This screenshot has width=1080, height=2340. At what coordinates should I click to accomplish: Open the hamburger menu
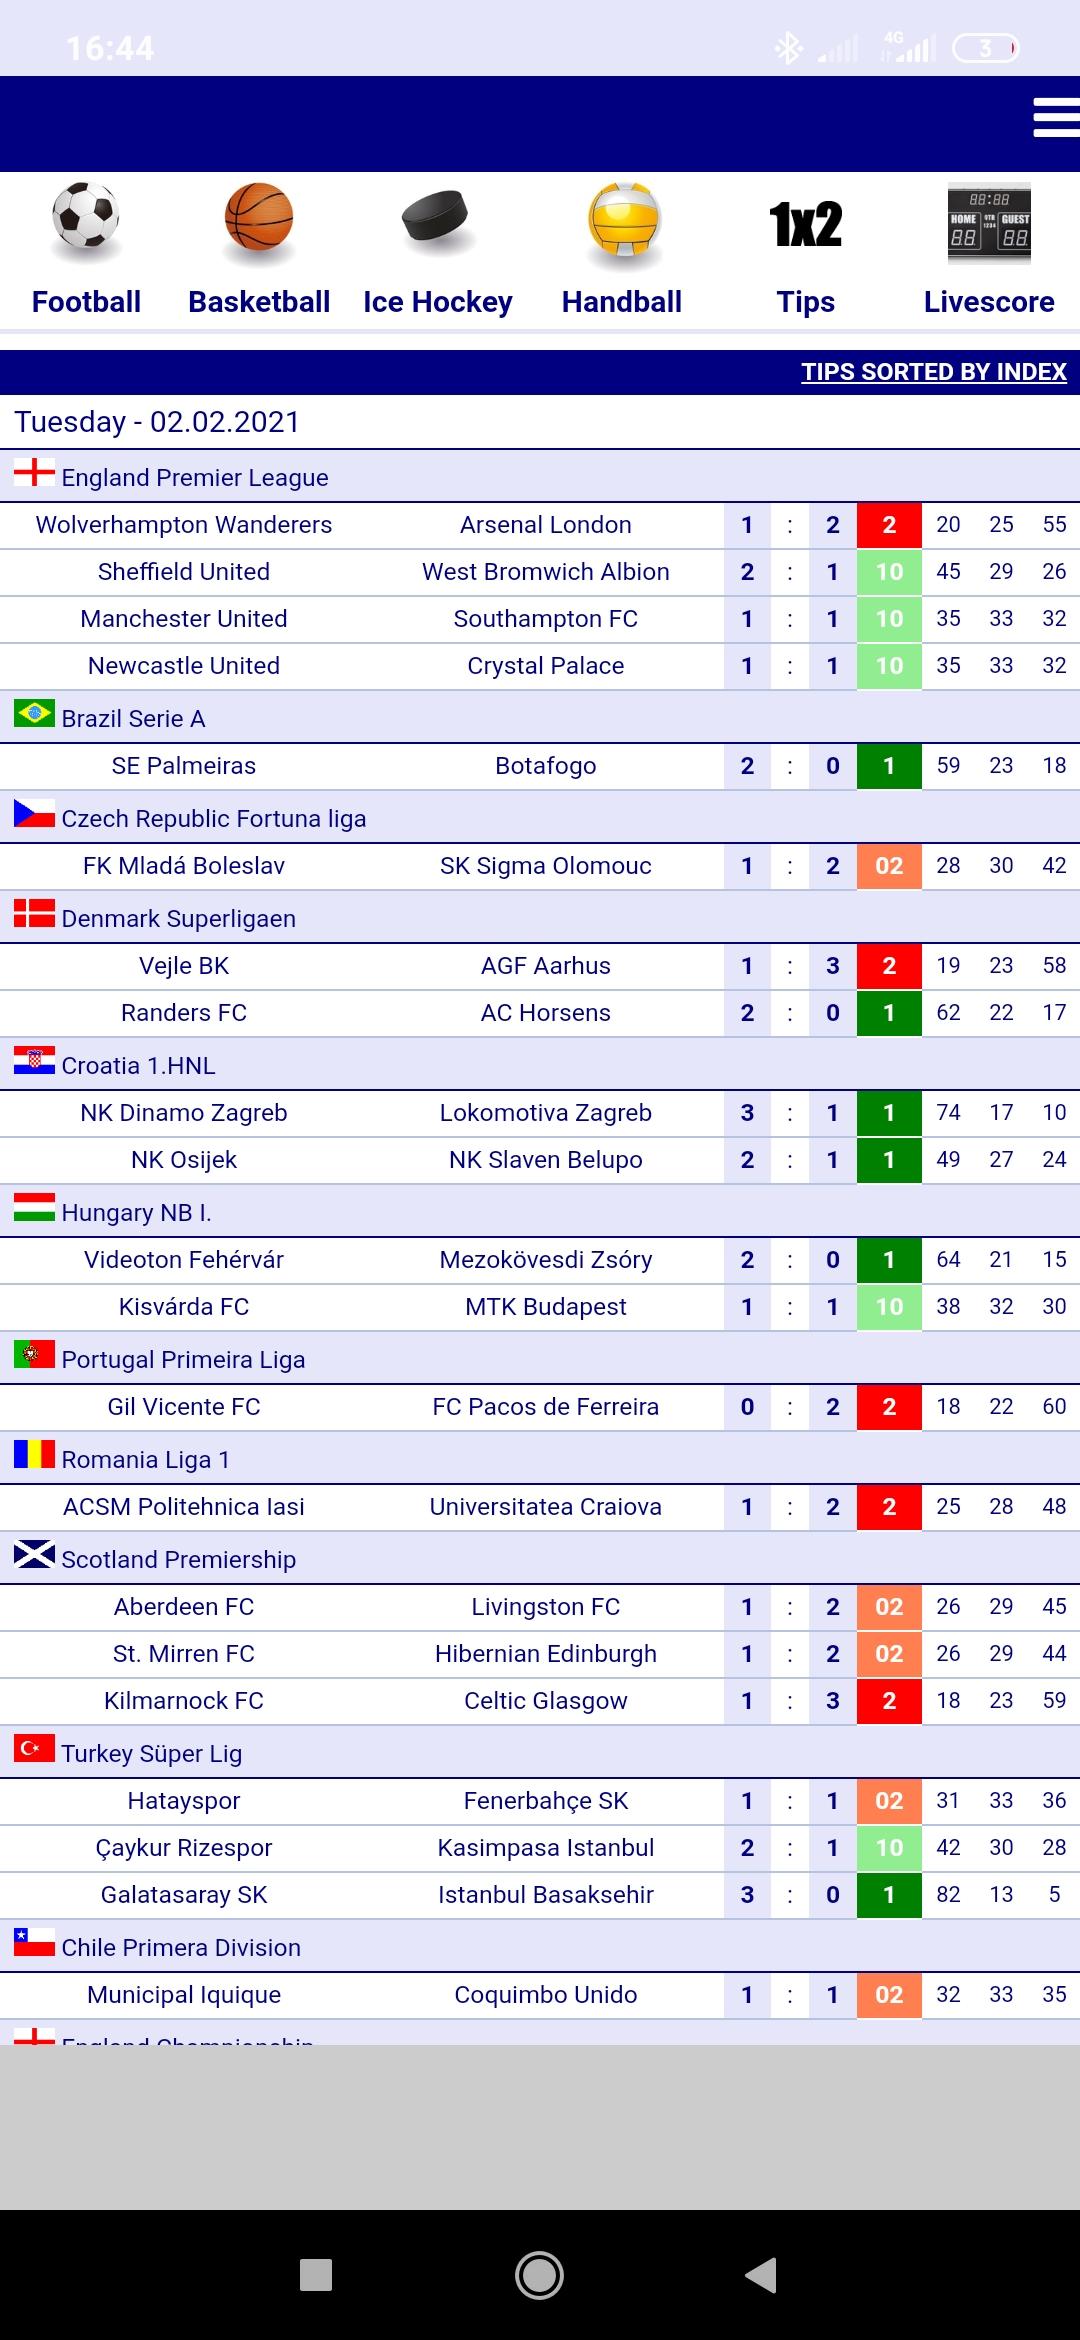coord(1055,118)
